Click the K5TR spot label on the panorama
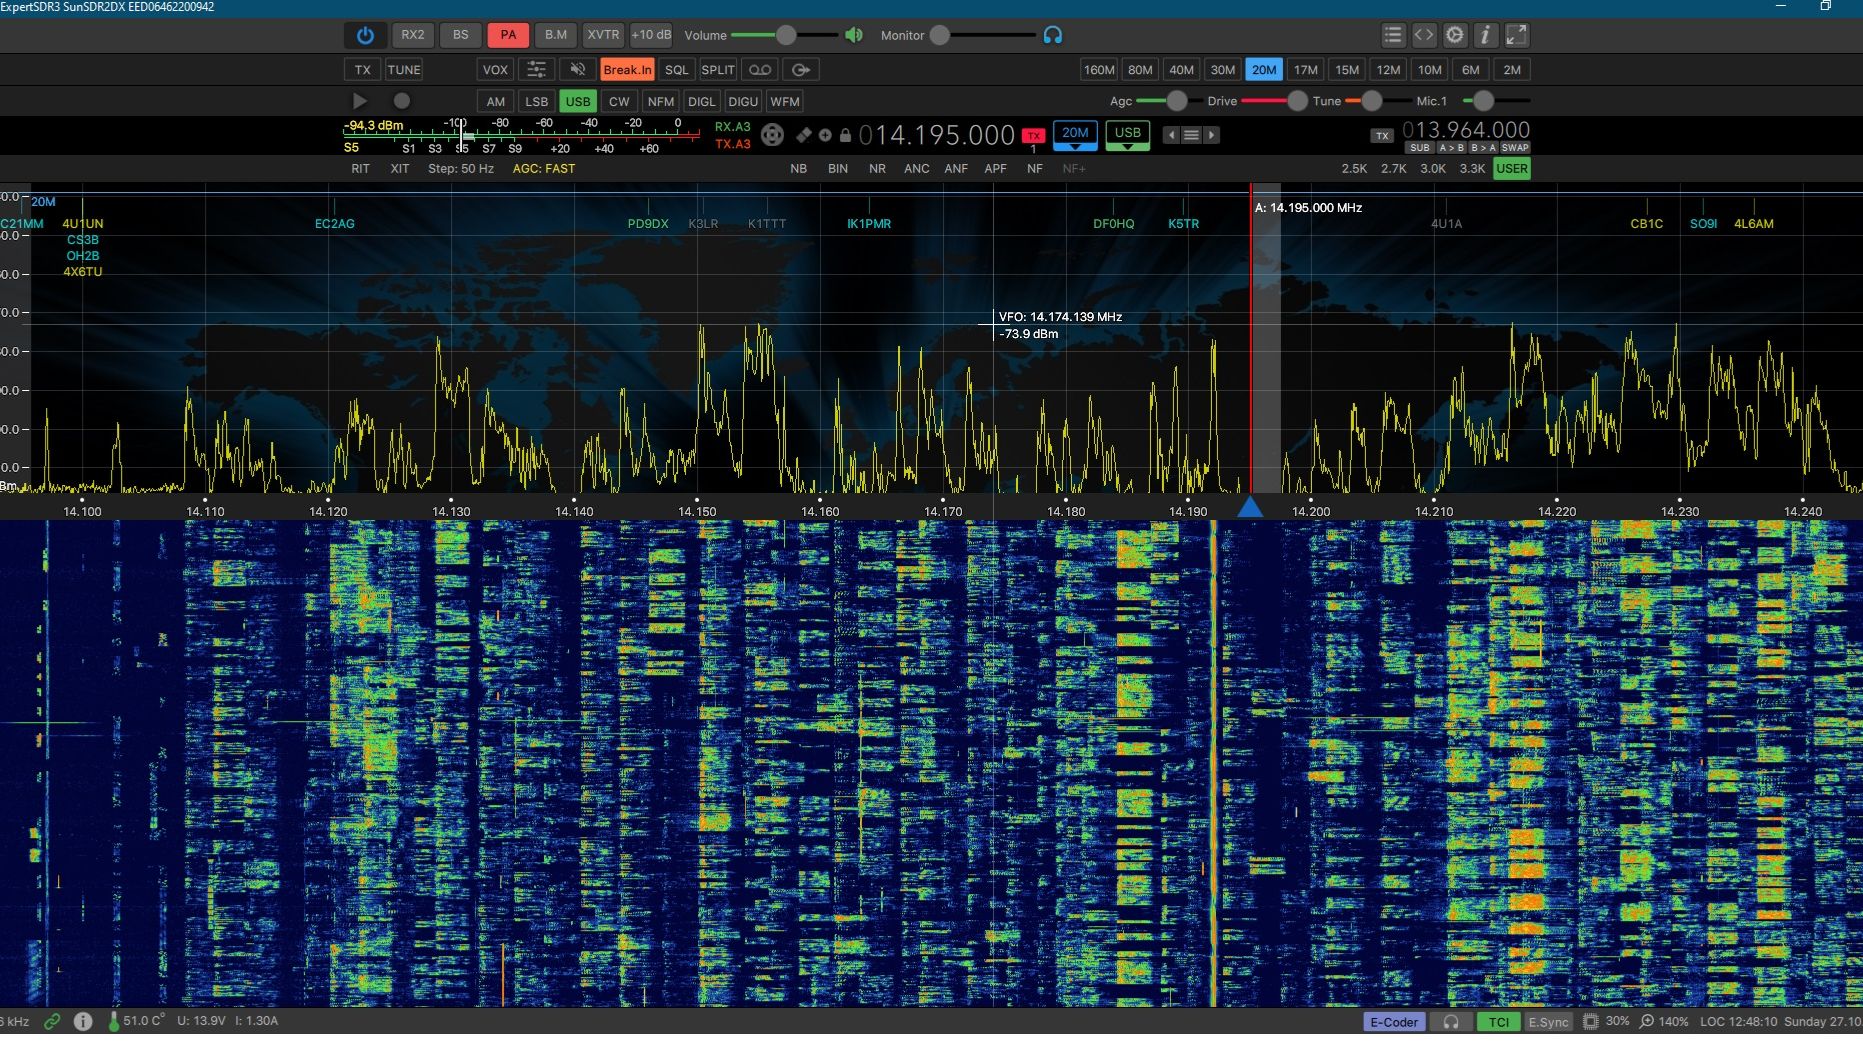Viewport: 1863px width, 1048px height. click(x=1184, y=224)
